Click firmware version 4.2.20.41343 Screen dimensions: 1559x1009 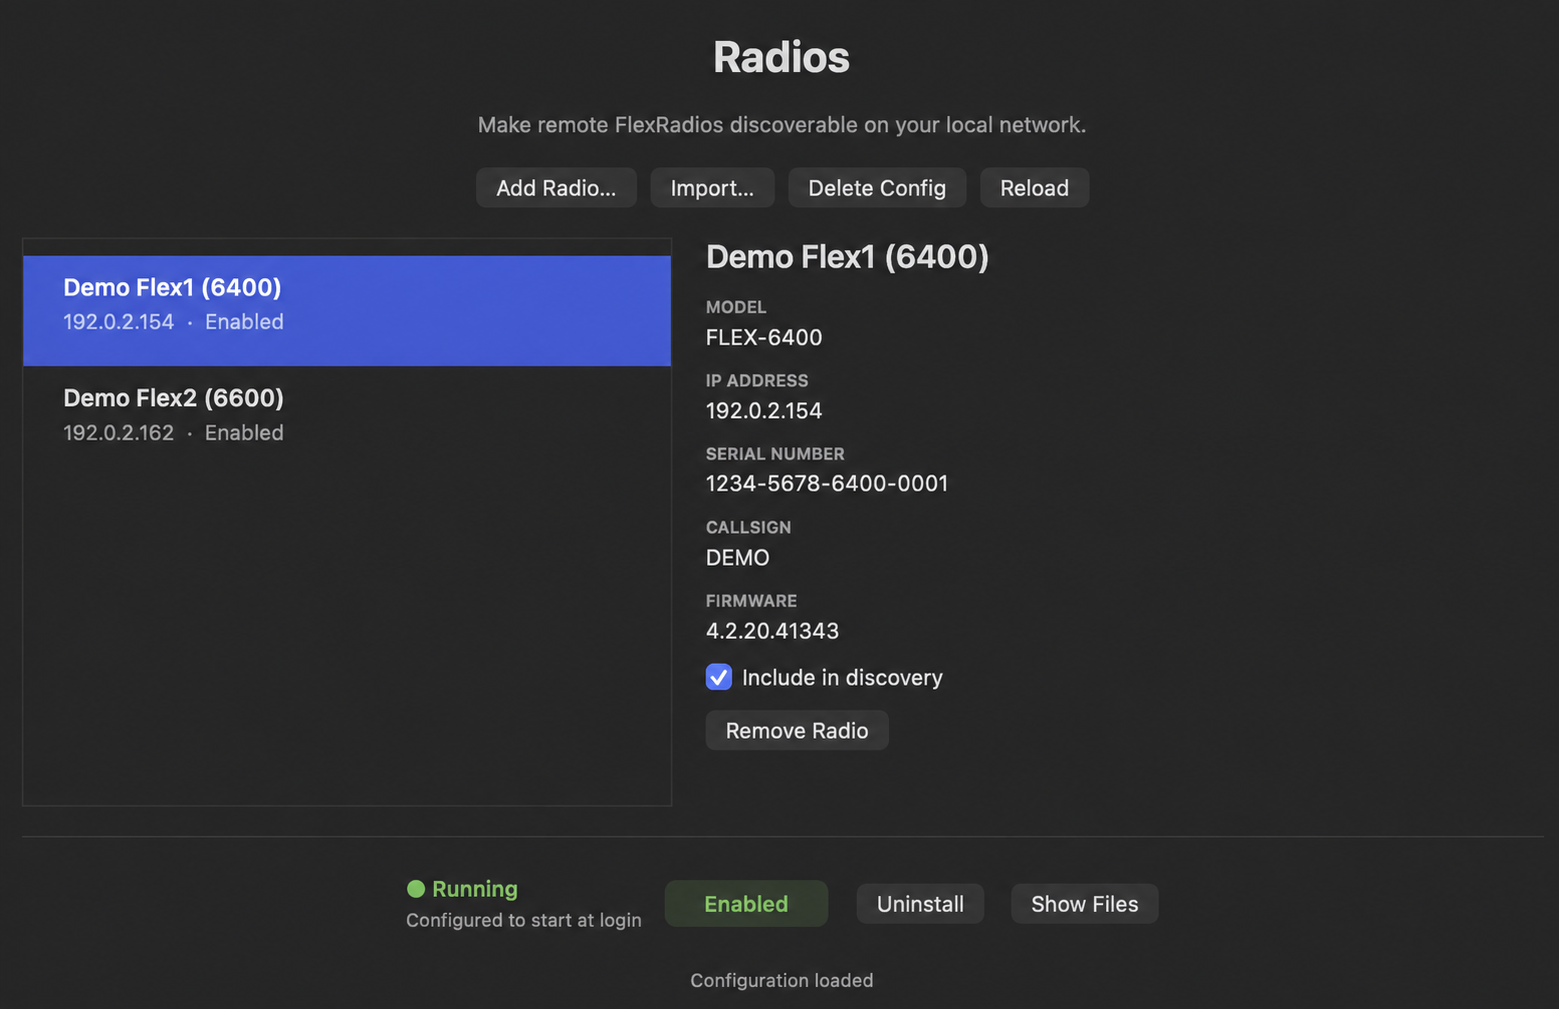click(772, 631)
